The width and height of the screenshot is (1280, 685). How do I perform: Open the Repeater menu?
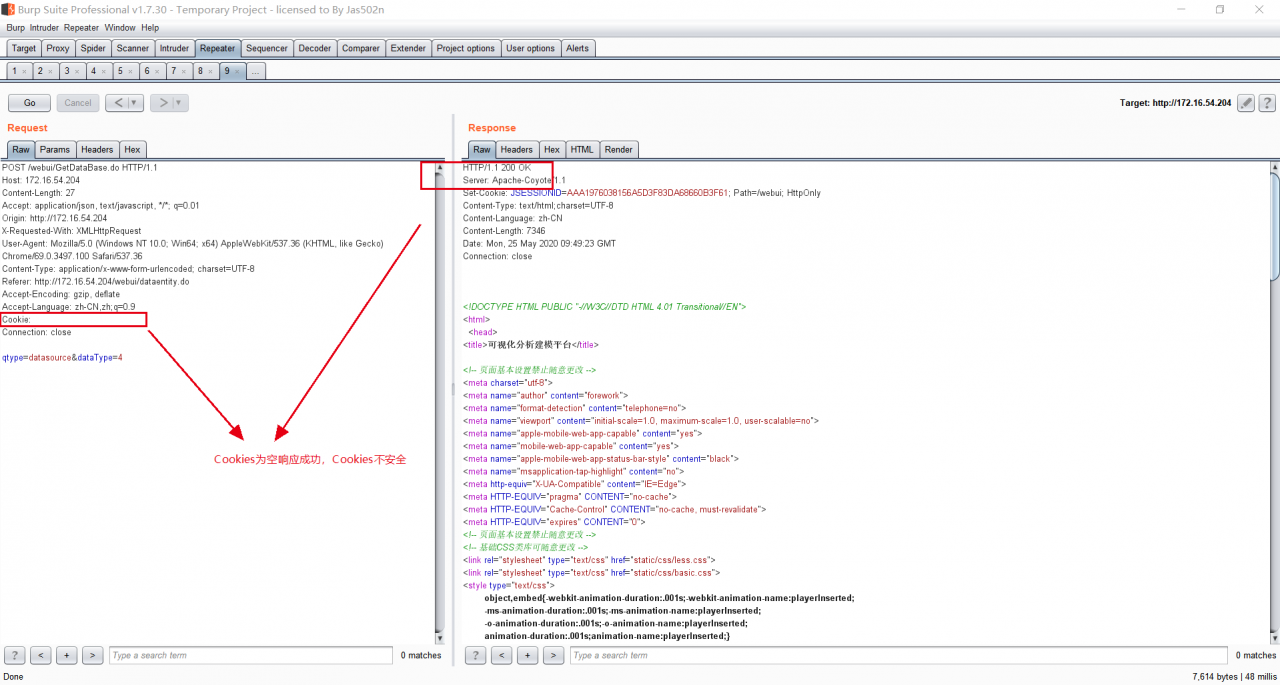tap(81, 28)
